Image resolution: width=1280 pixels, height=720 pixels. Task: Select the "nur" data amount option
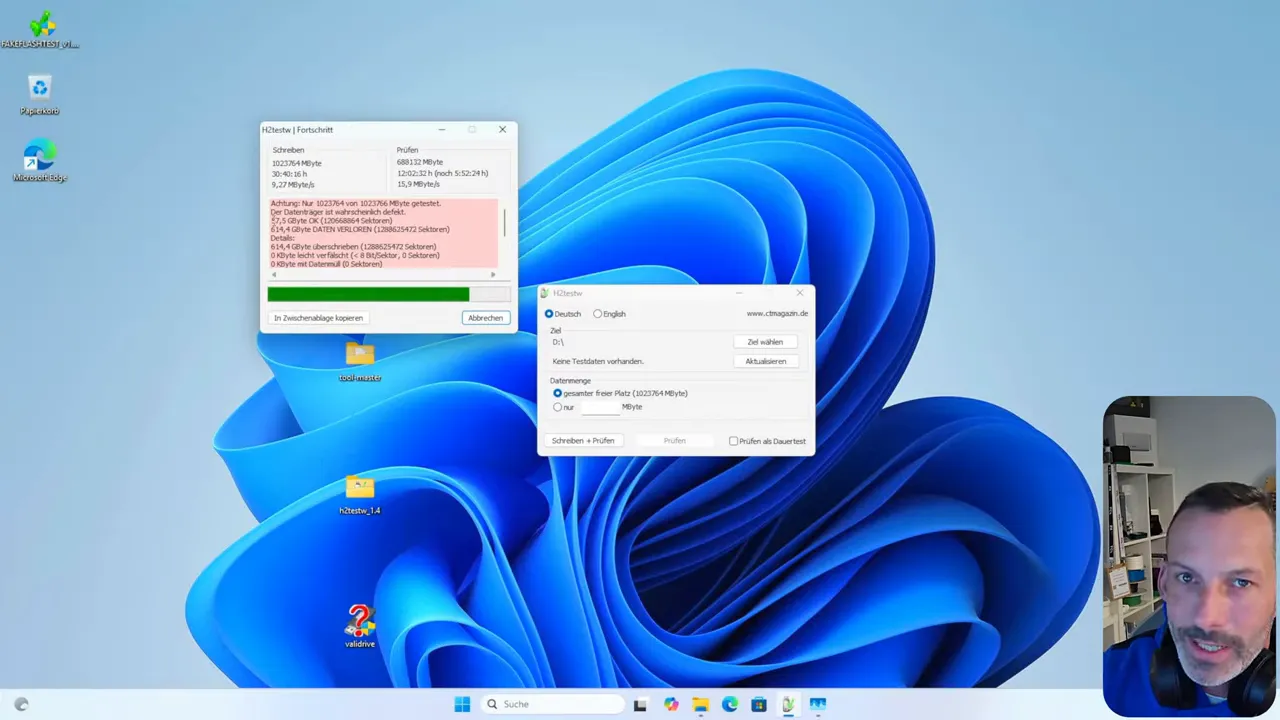pyautogui.click(x=558, y=407)
